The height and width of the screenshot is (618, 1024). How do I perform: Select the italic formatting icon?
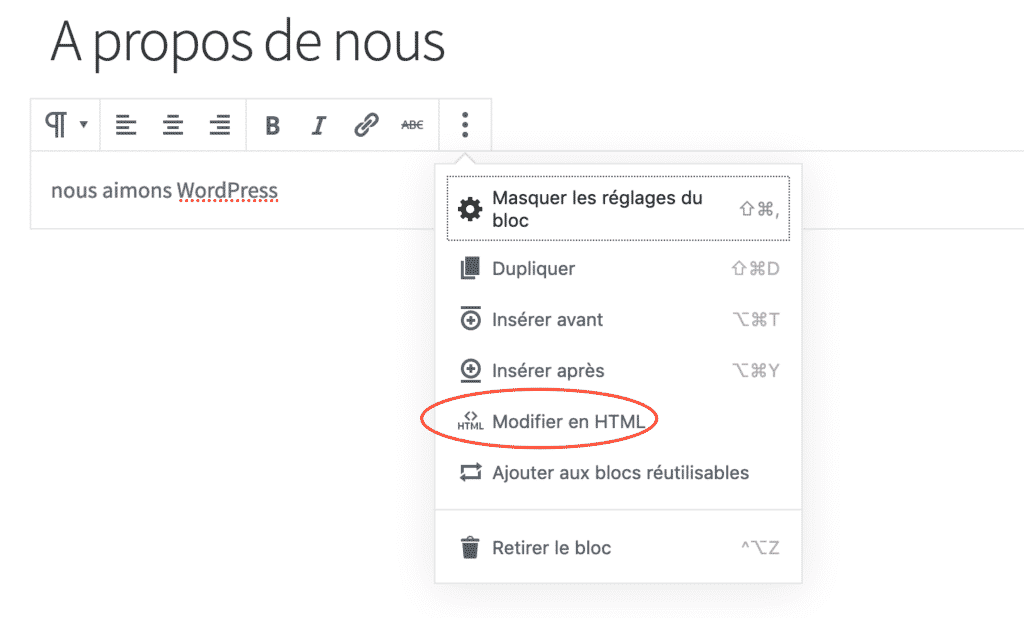pyautogui.click(x=318, y=124)
